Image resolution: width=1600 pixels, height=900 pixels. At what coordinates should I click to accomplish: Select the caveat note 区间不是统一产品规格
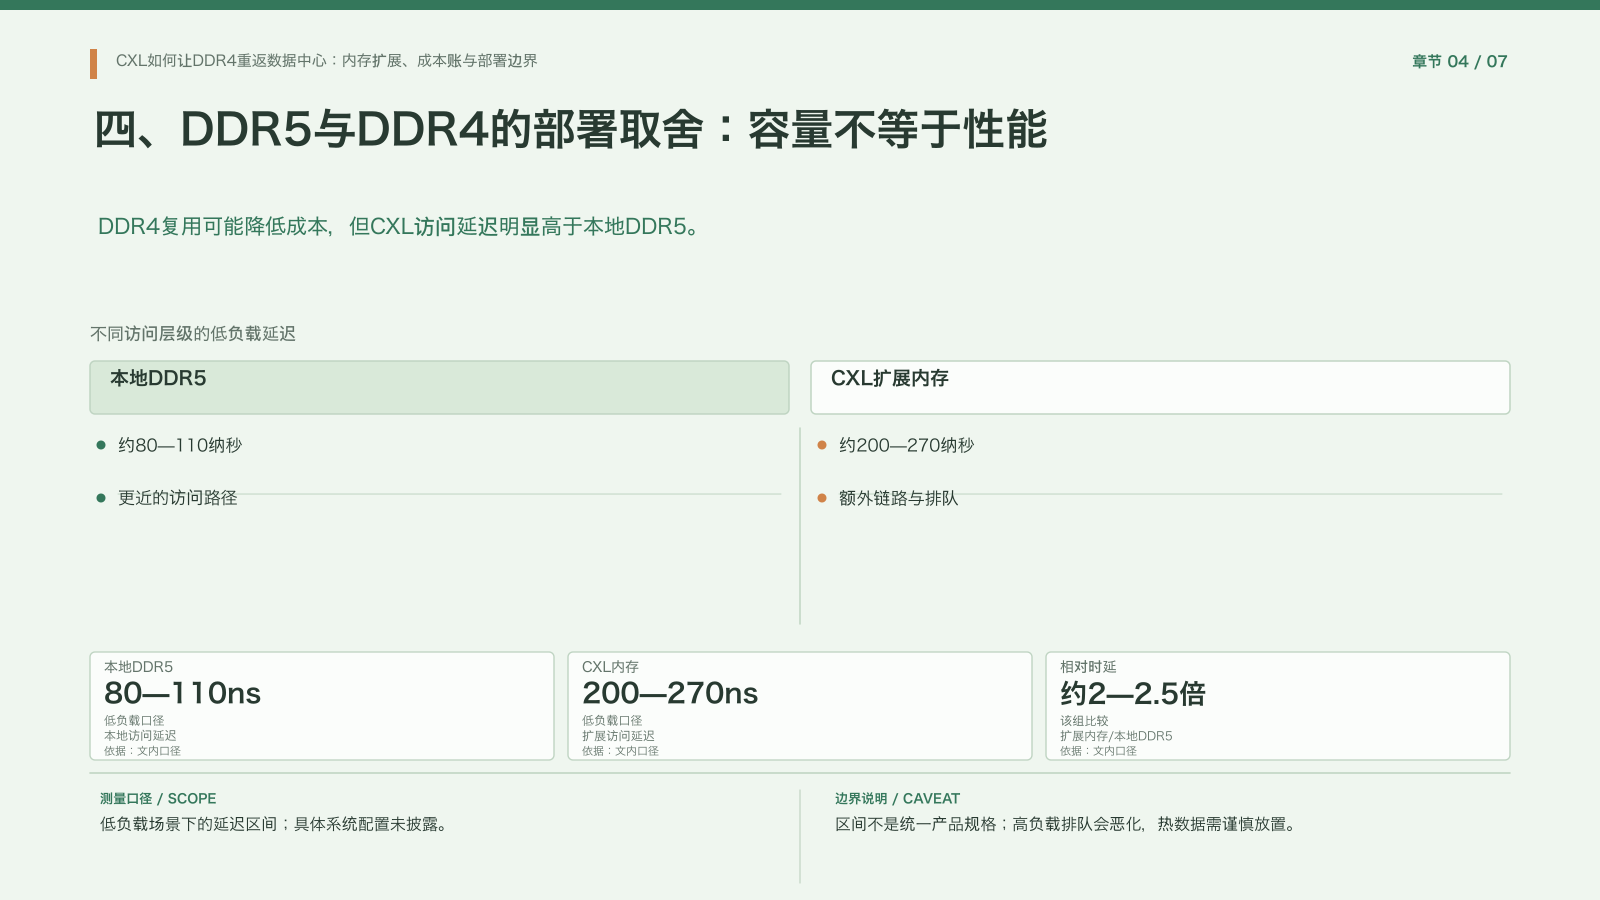[1066, 825]
